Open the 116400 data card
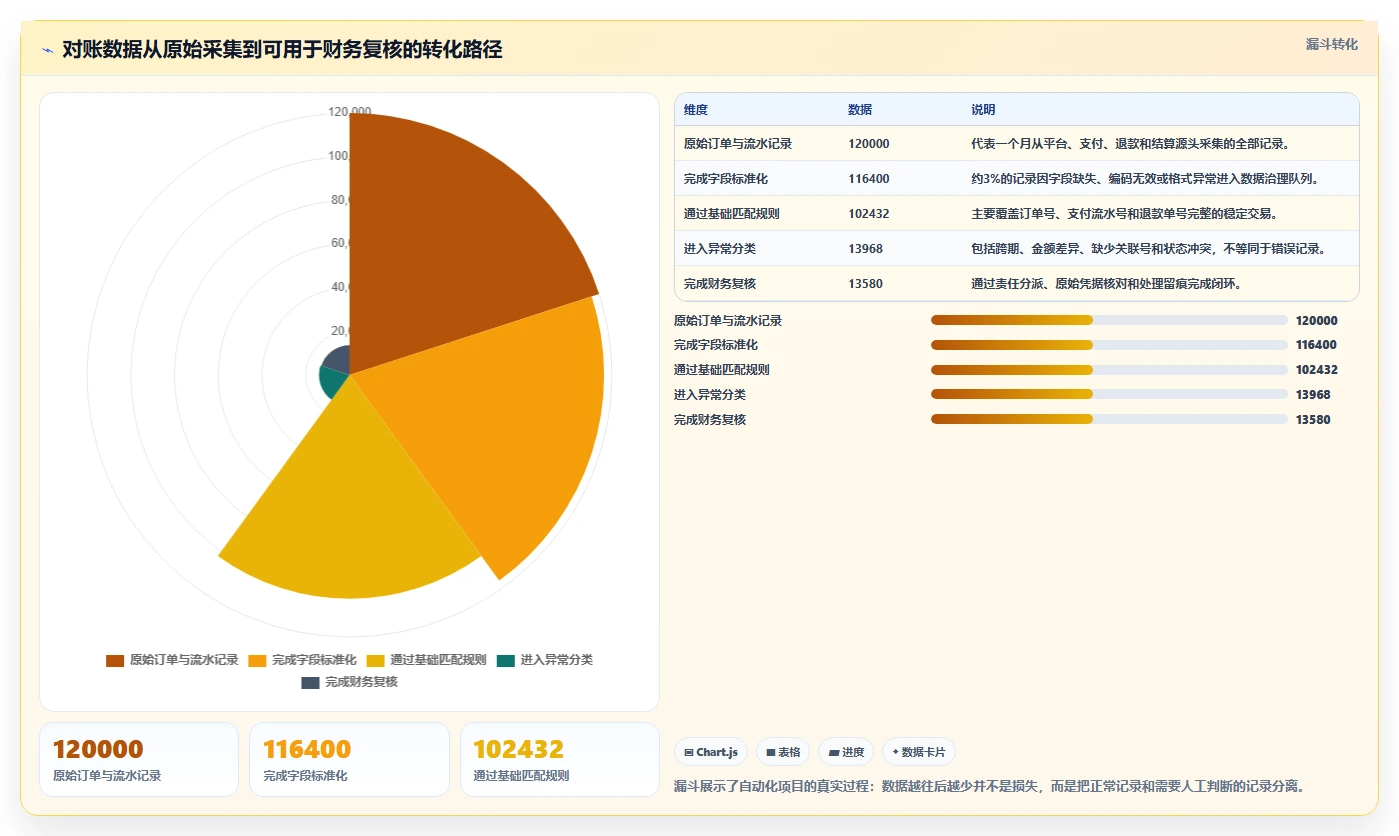Screen dimensions: 1399x836 coord(349,759)
